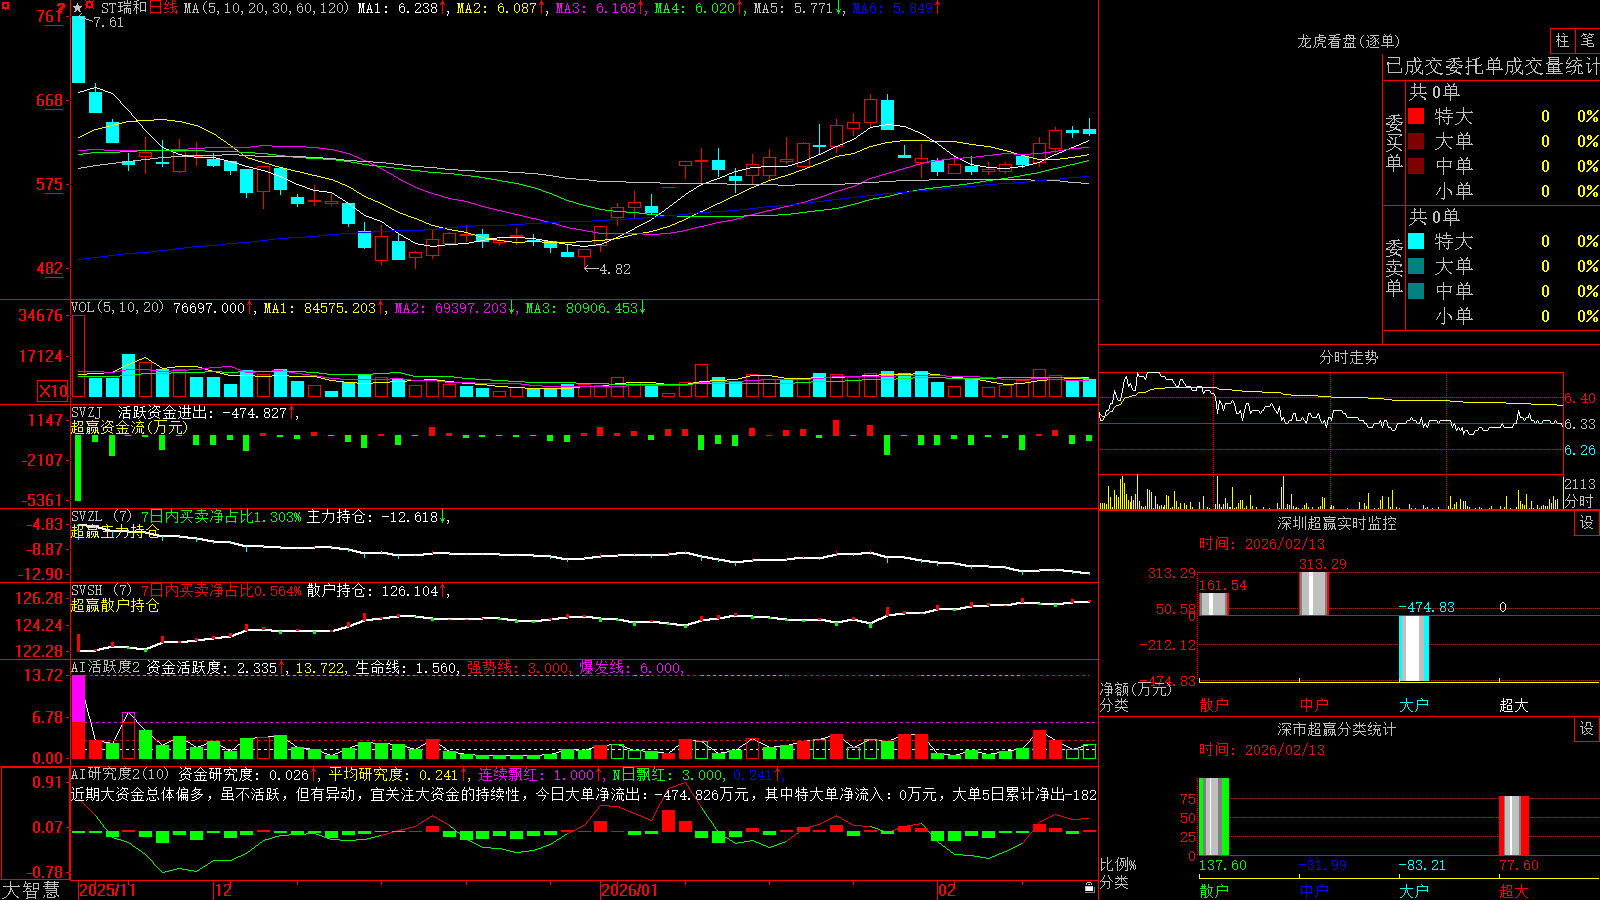Open 设 settings for 深市超赢分类统计
Viewport: 1600px width, 900px height.
(x=1587, y=729)
